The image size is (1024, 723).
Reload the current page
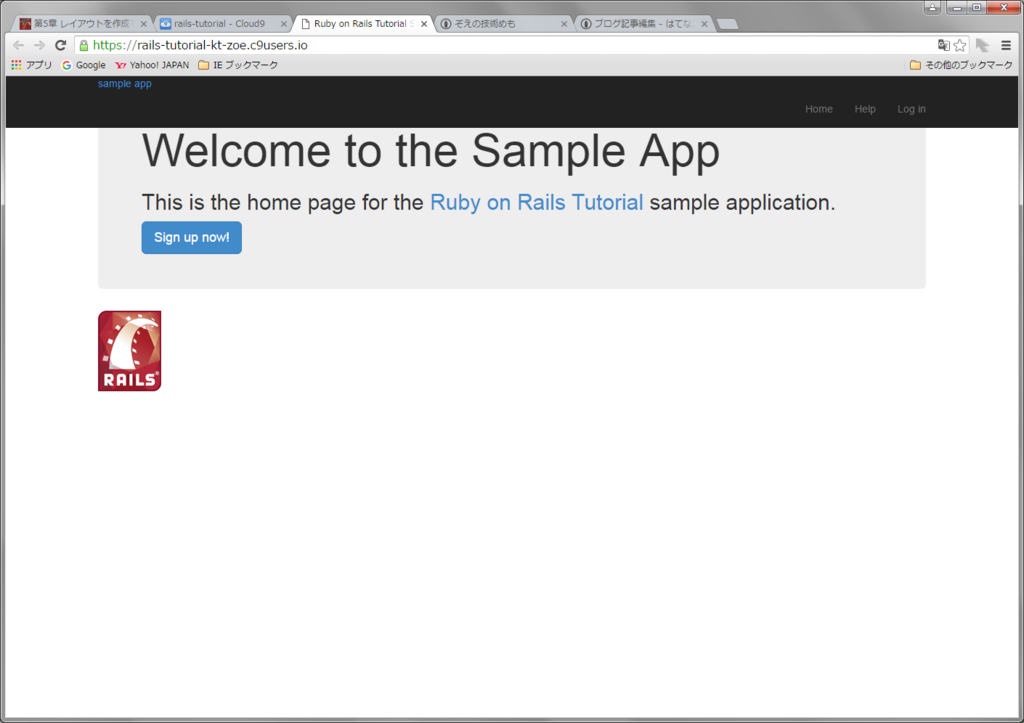[61, 45]
